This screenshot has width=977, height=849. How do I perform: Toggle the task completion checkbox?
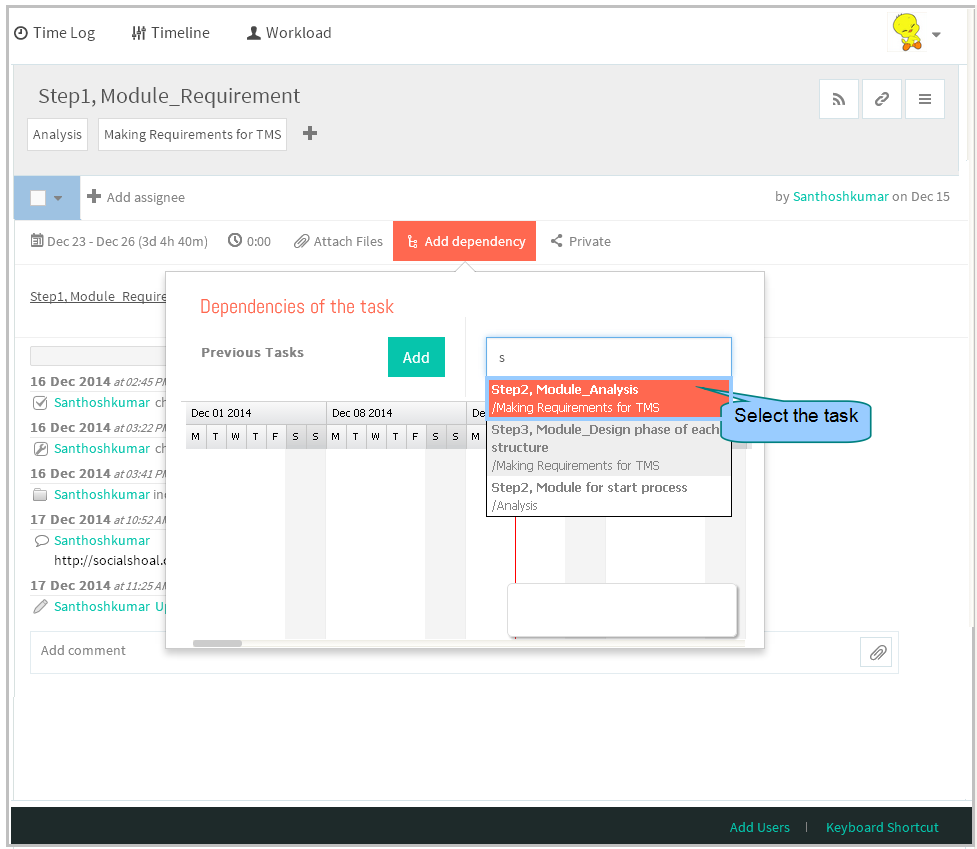pos(38,198)
